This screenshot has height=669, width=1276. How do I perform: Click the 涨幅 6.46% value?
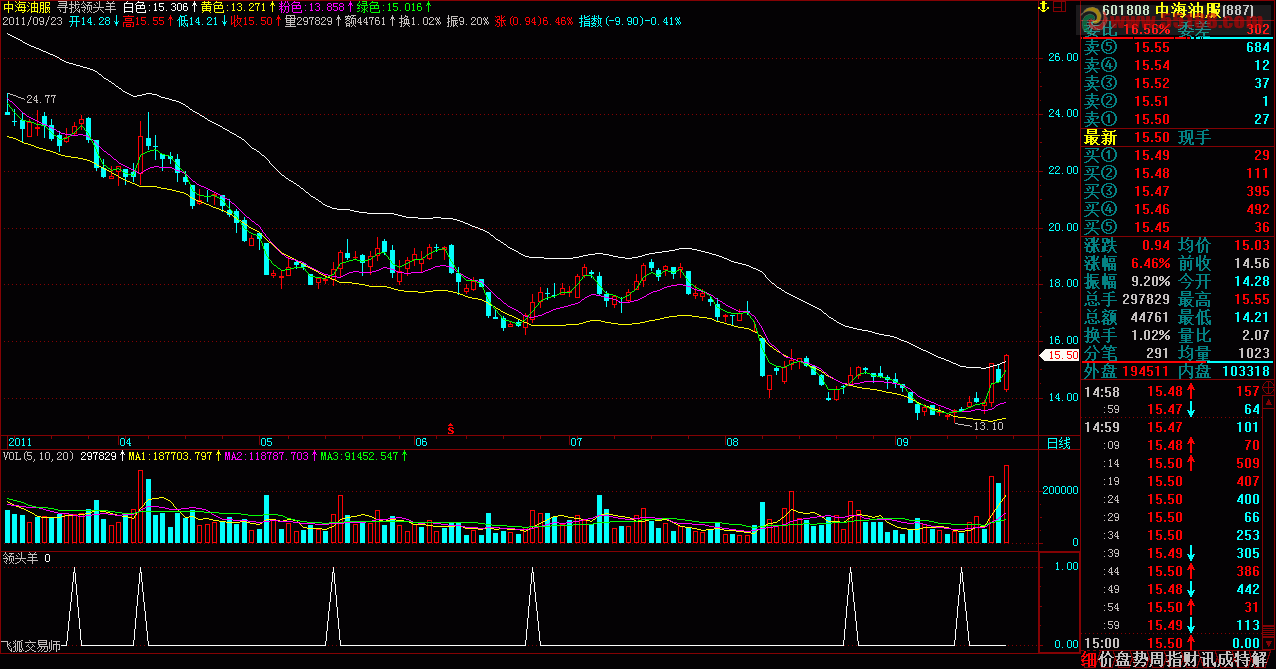pos(1150,263)
